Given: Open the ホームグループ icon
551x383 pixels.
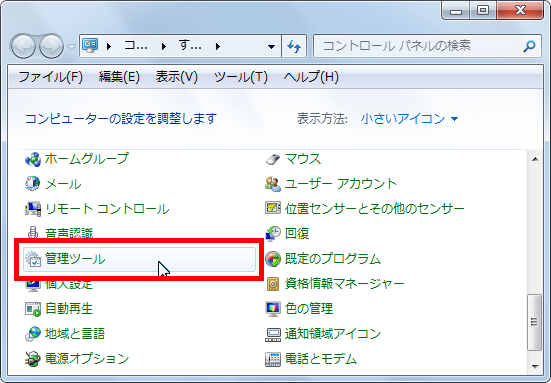Looking at the screenshot, I should click(33, 160).
